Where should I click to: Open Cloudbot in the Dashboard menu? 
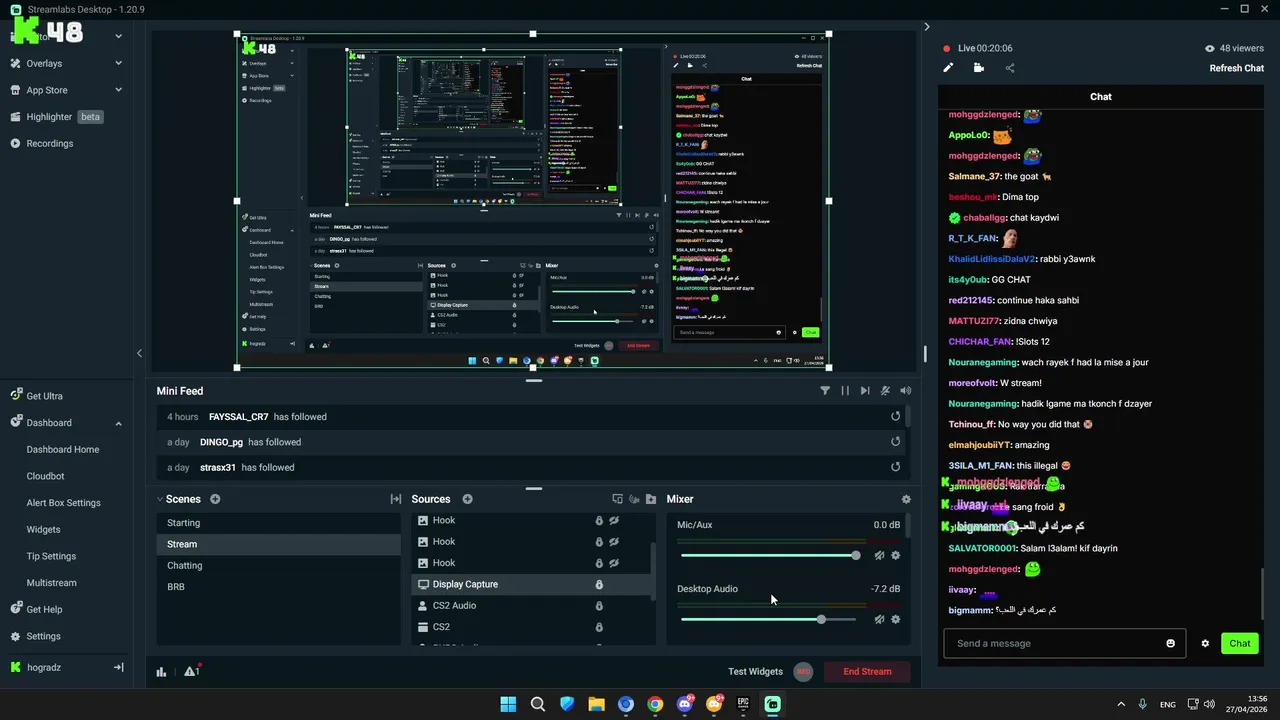(x=45, y=476)
